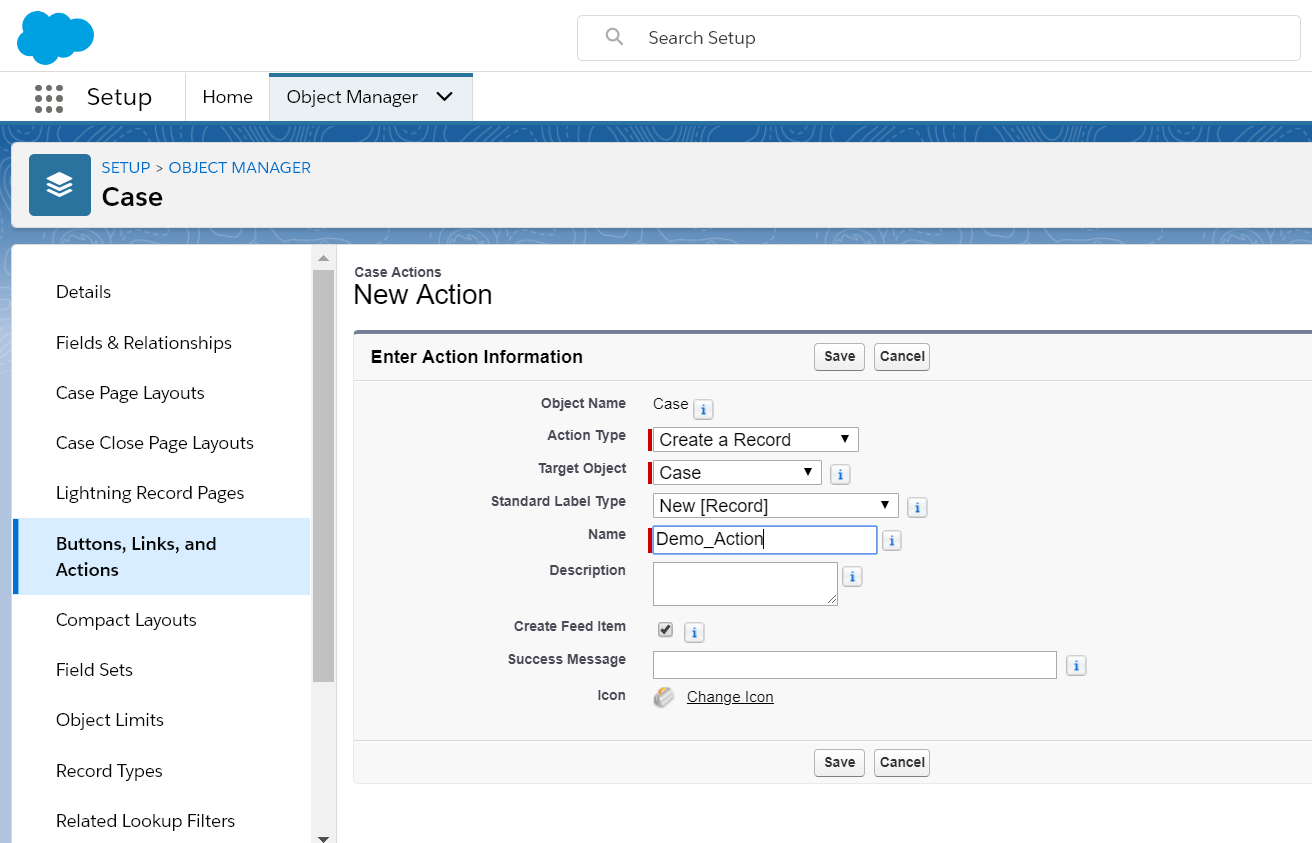1312x843 pixels.
Task: Open the Action Type dropdown
Action: click(x=846, y=439)
